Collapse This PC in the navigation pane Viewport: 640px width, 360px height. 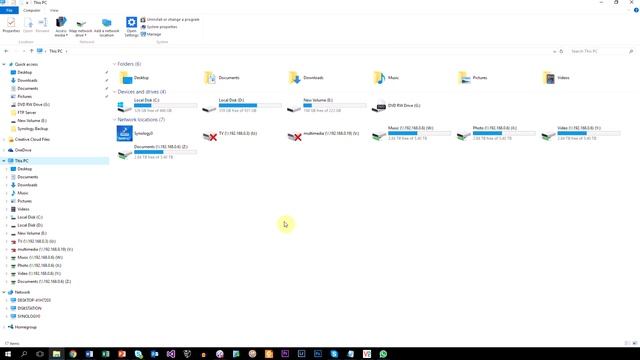[4, 161]
